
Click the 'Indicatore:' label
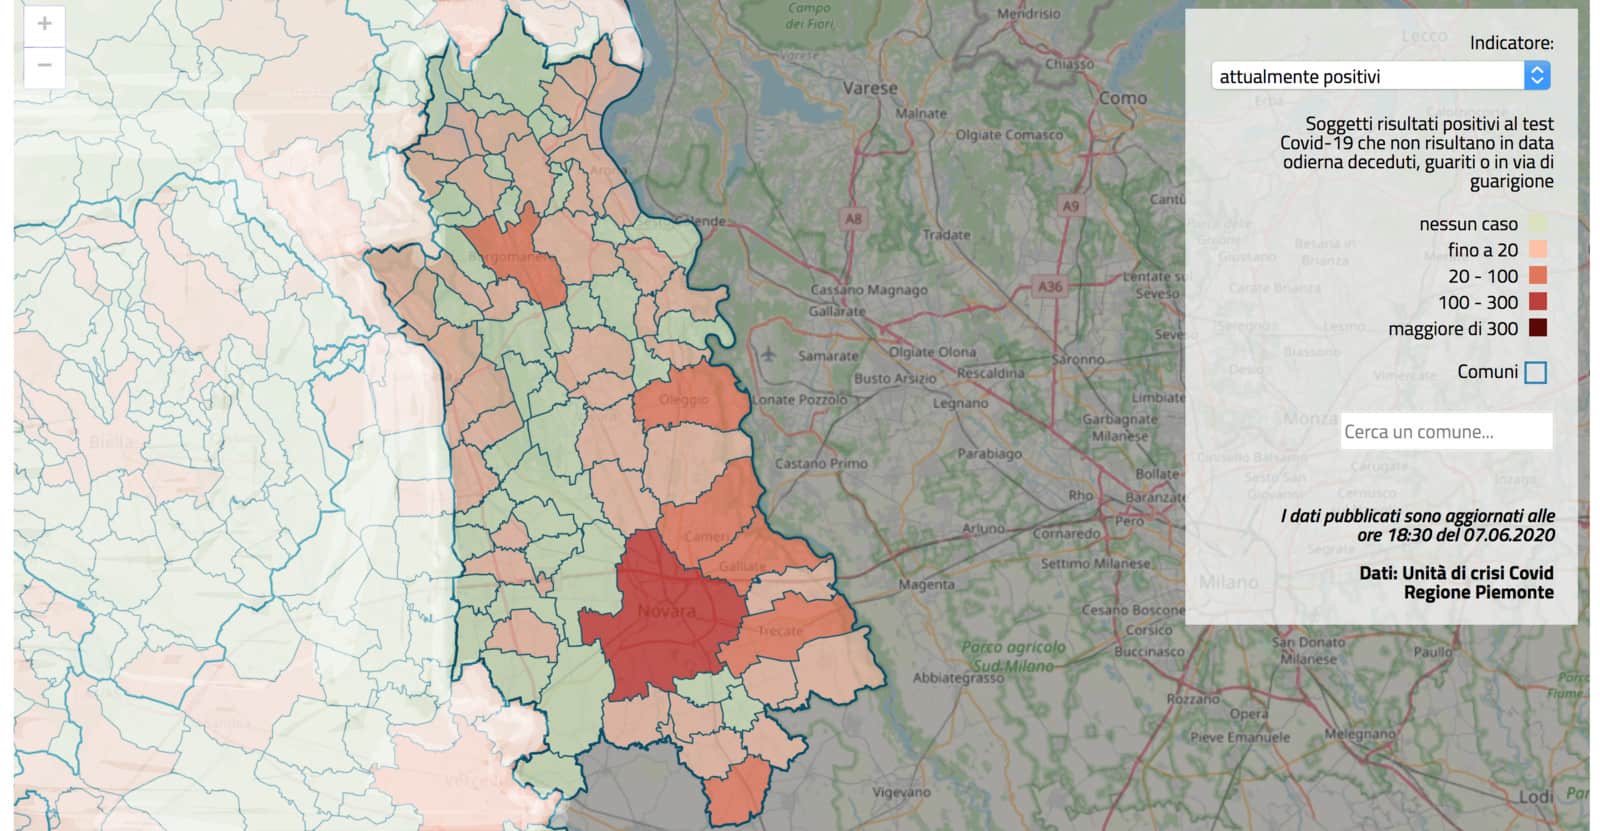(x=1511, y=43)
